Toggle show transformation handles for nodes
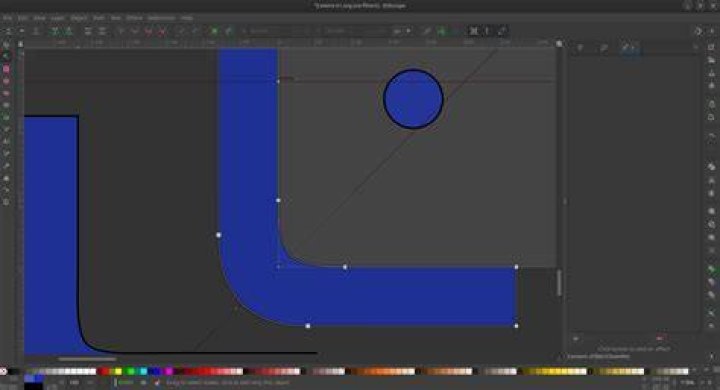Image resolution: width=720 pixels, height=390 pixels. pos(473,31)
